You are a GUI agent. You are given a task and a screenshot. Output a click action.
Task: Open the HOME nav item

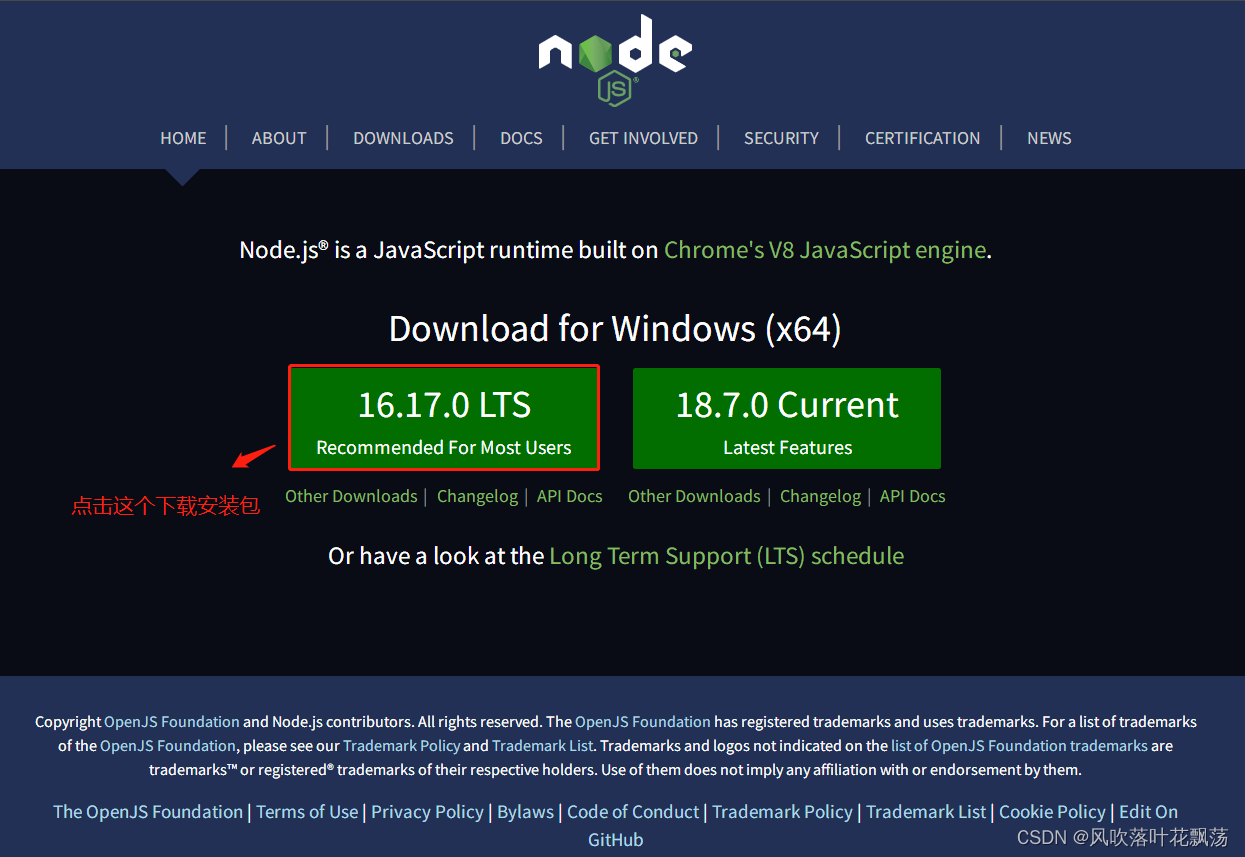click(x=183, y=138)
